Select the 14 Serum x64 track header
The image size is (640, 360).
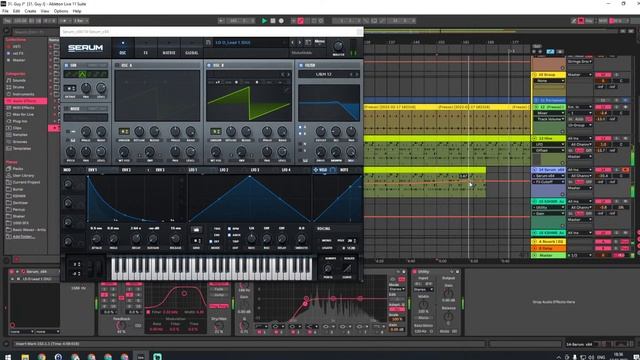point(549,169)
